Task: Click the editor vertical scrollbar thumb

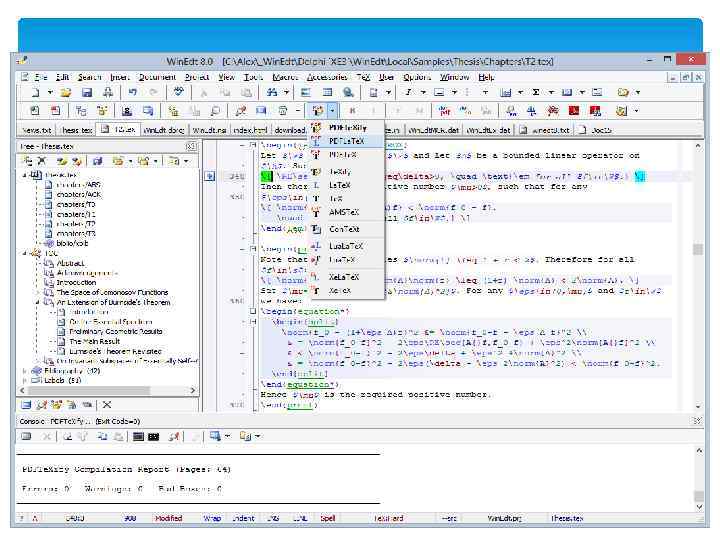Action: click(x=698, y=249)
